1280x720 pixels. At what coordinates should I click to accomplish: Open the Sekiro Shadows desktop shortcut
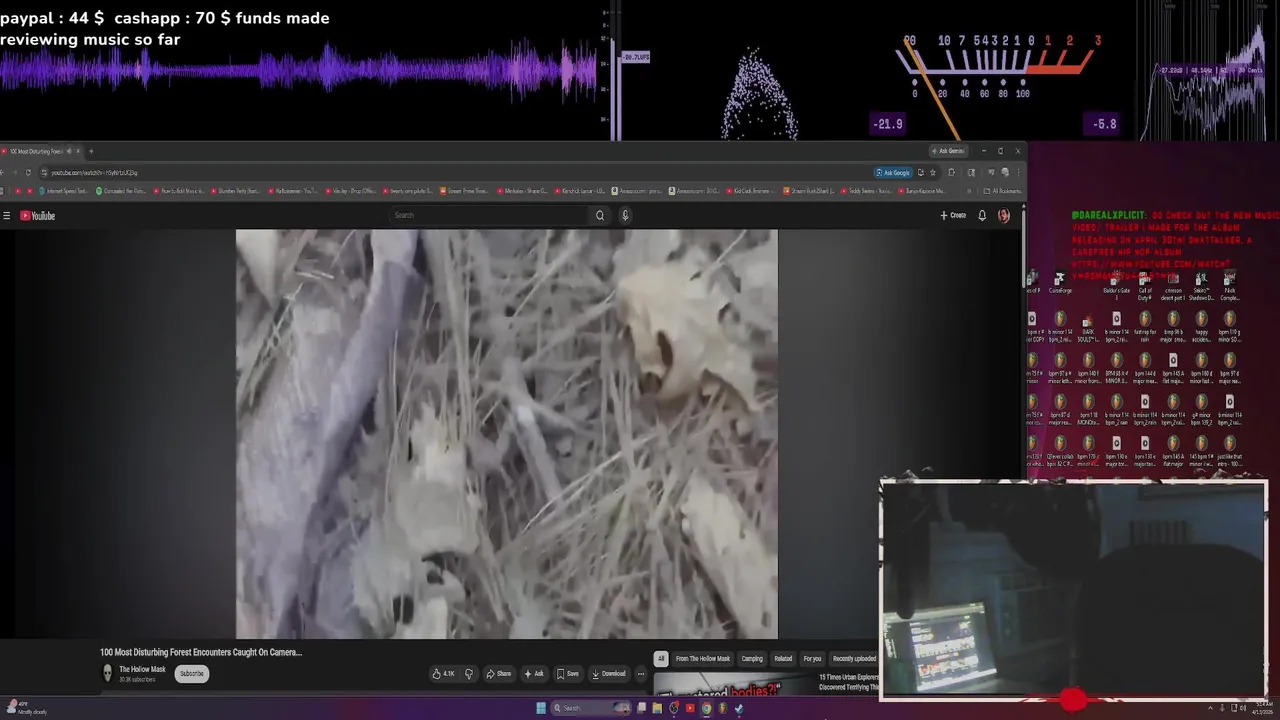click(1201, 287)
